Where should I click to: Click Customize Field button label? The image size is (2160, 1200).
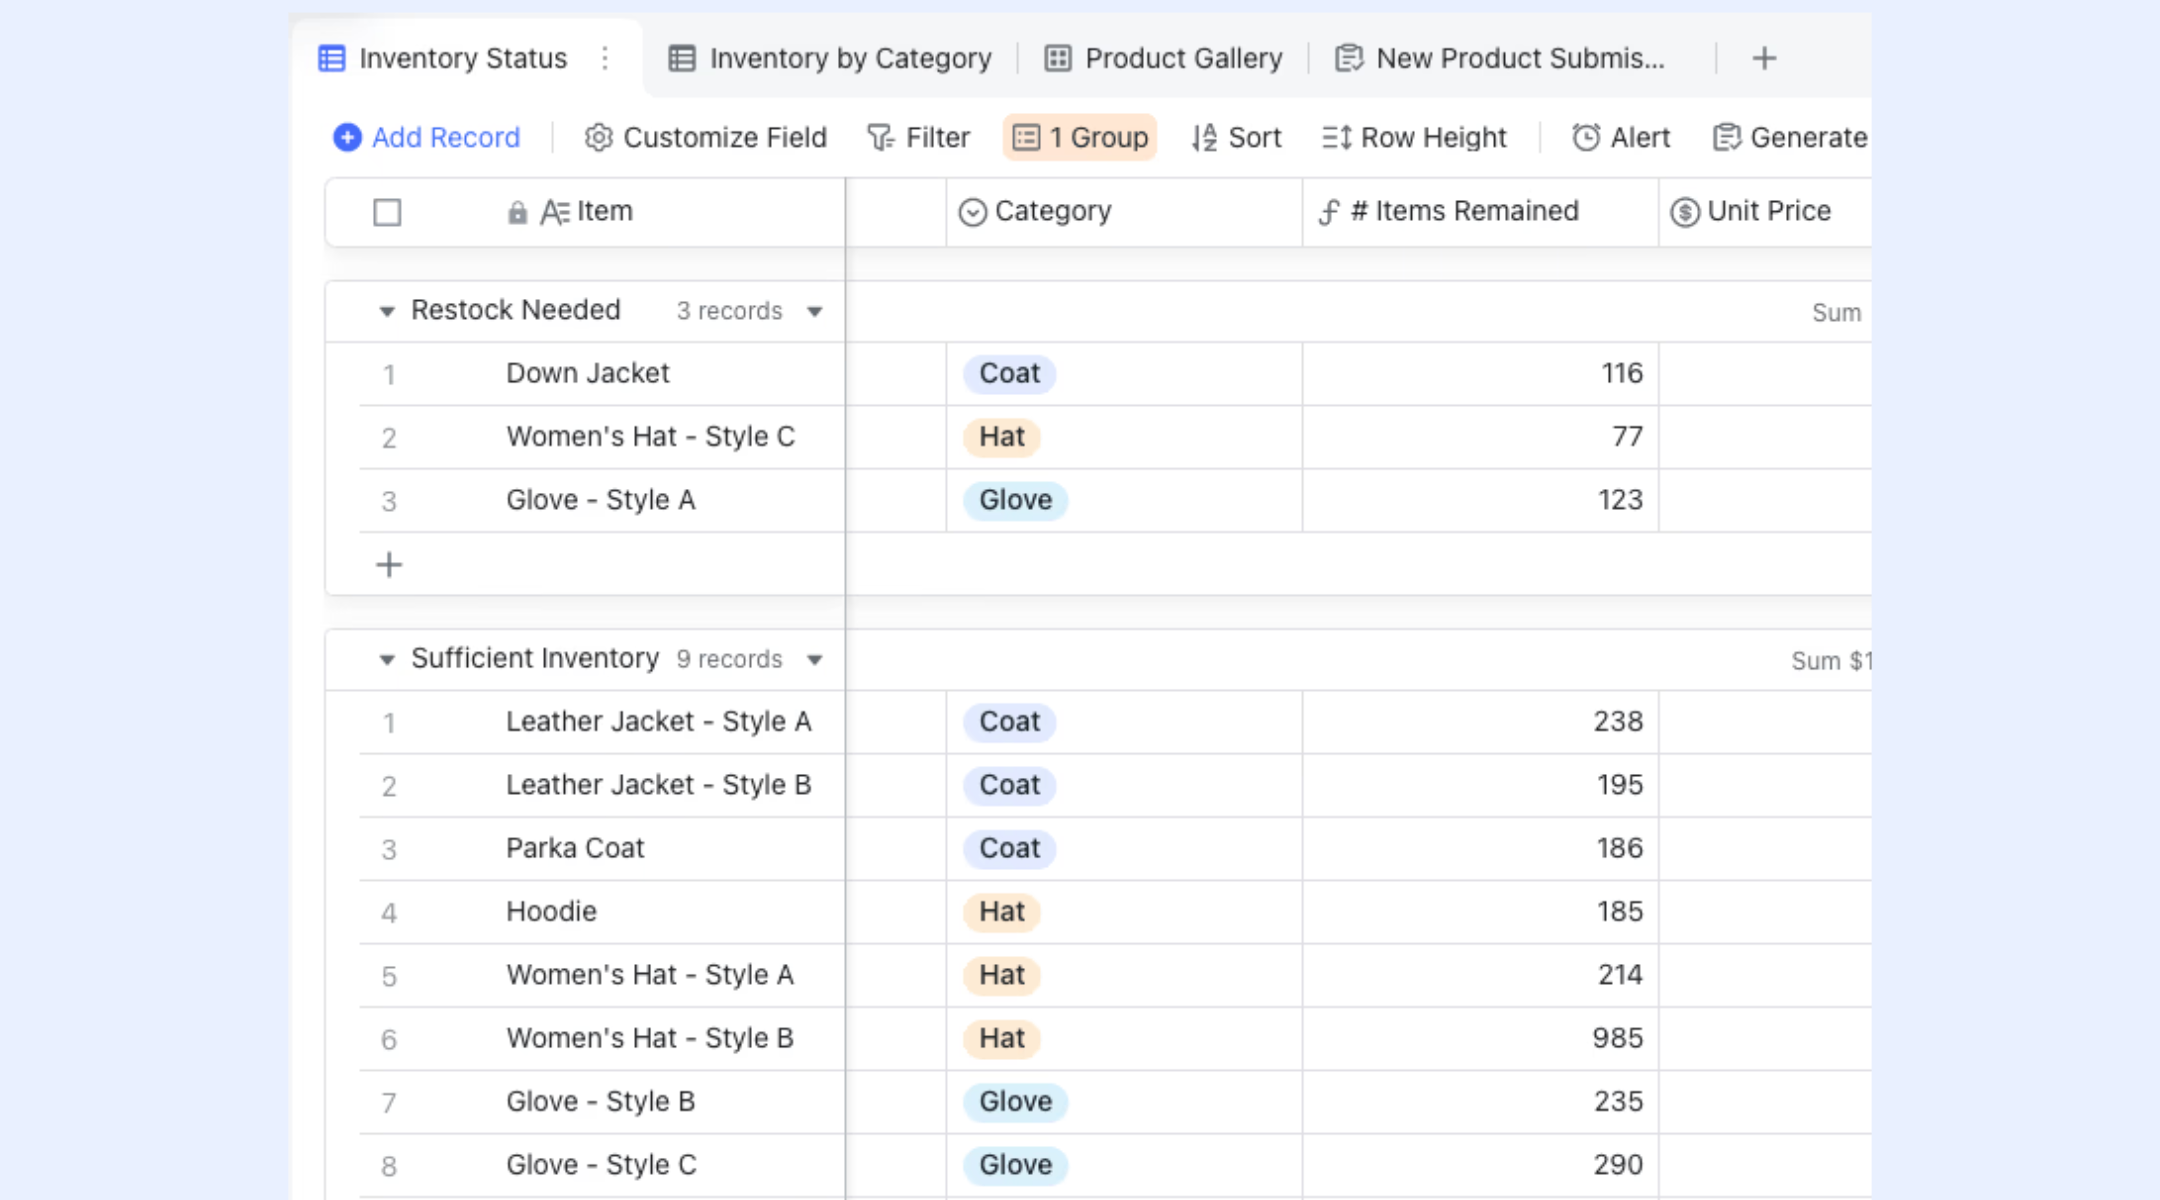[725, 137]
